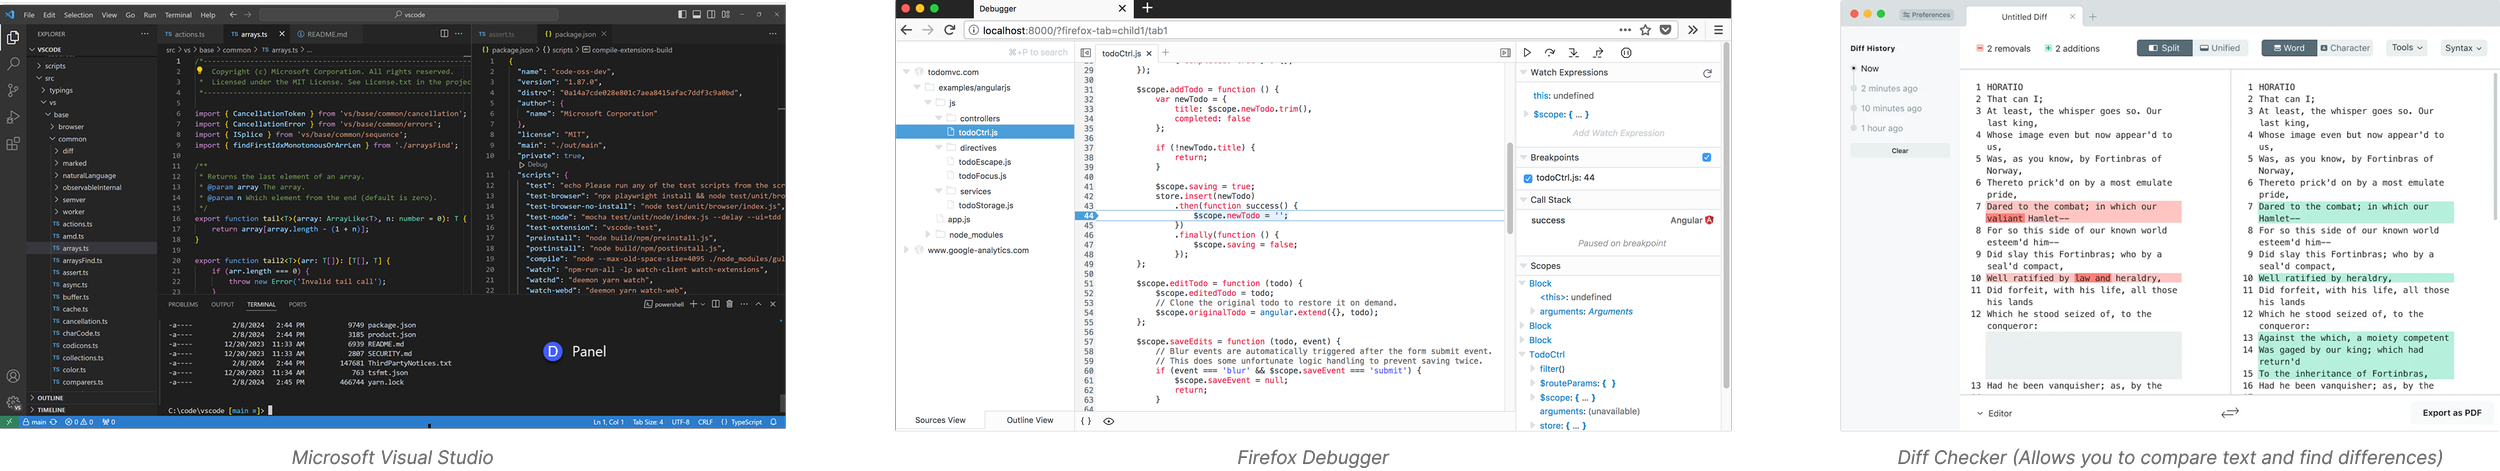Kill terminal with trash icon in VS Code
This screenshot has height=471, width=2500.
(729, 304)
